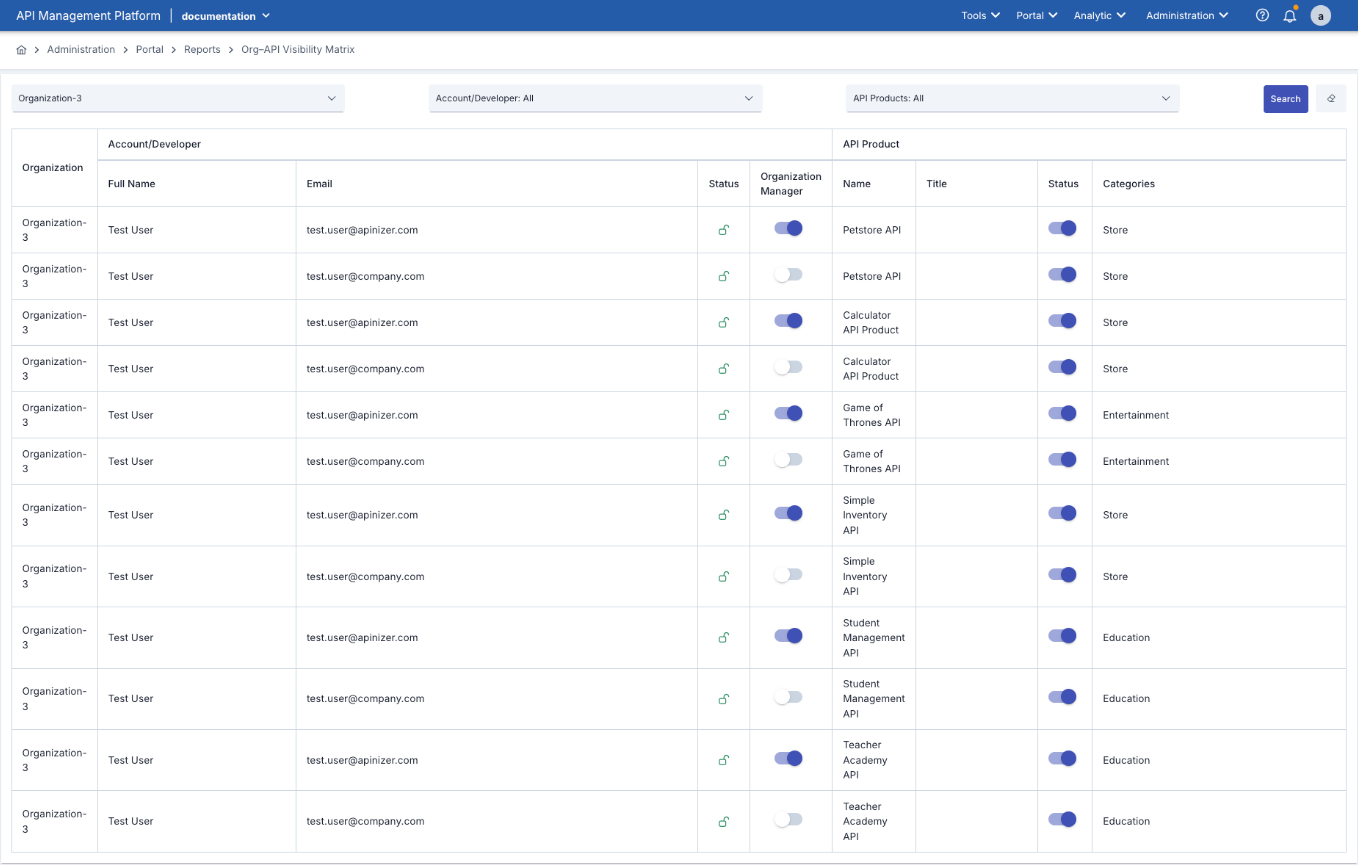1358x865 pixels.
Task: Enable Organization Manager for second Calculator API row
Action: (x=789, y=367)
